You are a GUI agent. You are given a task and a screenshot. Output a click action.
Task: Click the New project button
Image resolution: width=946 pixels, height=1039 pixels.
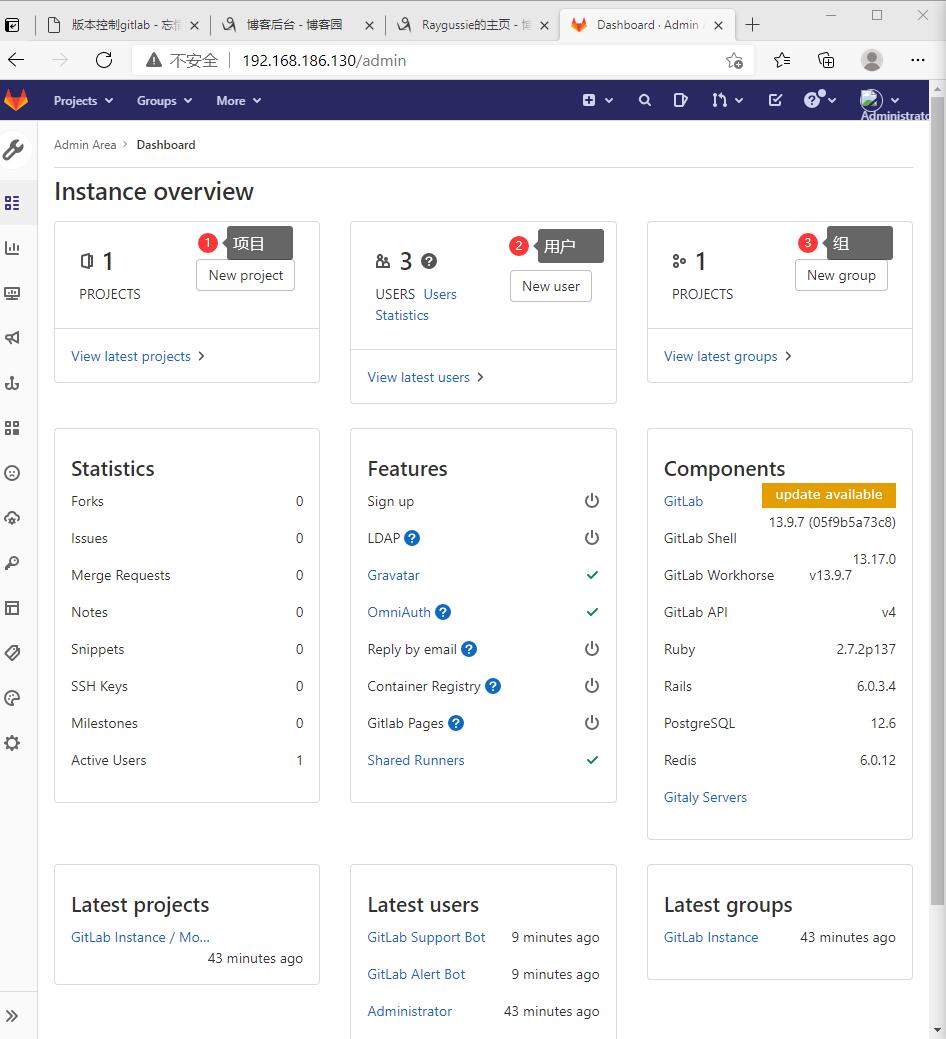click(245, 275)
